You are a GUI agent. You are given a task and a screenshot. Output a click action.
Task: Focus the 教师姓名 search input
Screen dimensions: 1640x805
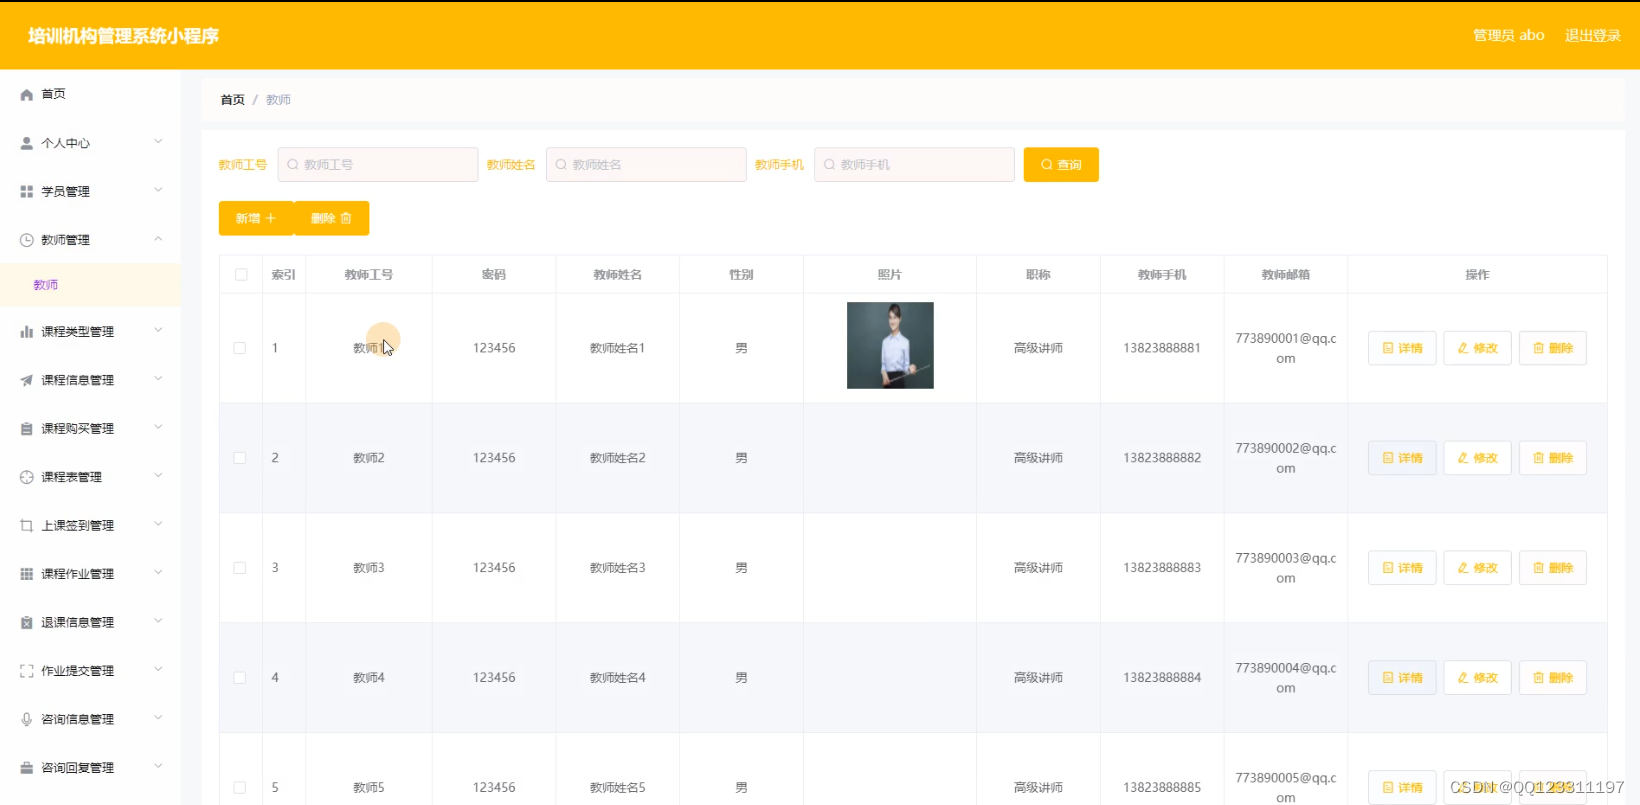(x=646, y=165)
